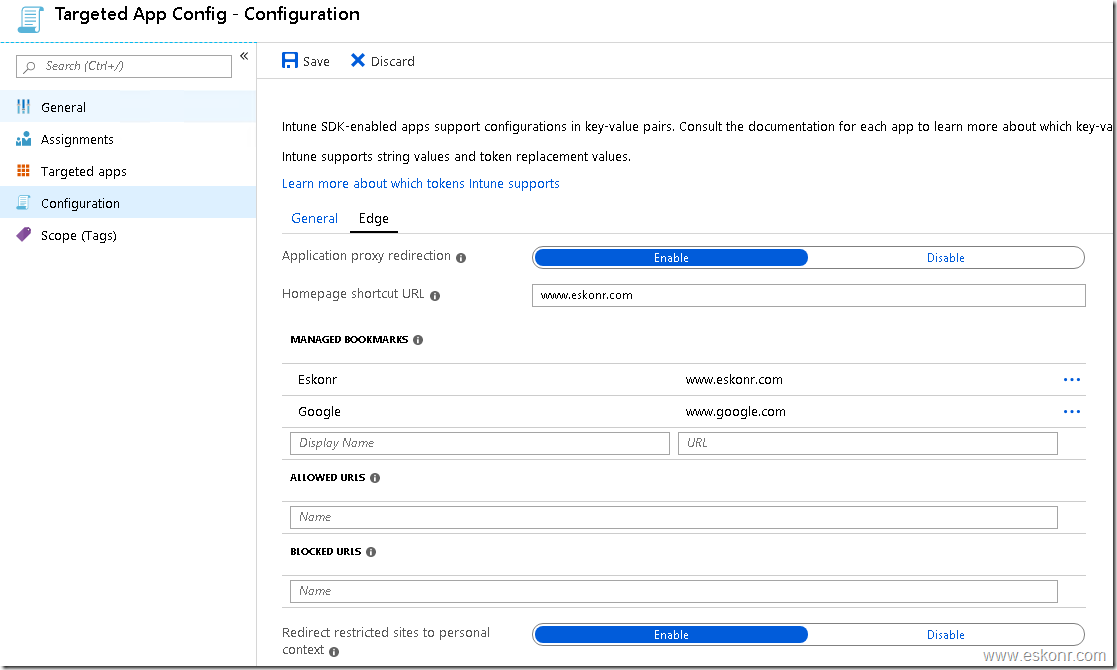The image size is (1117, 670).
Task: Select Scope (Tags) in the sidebar
Action: click(x=80, y=235)
